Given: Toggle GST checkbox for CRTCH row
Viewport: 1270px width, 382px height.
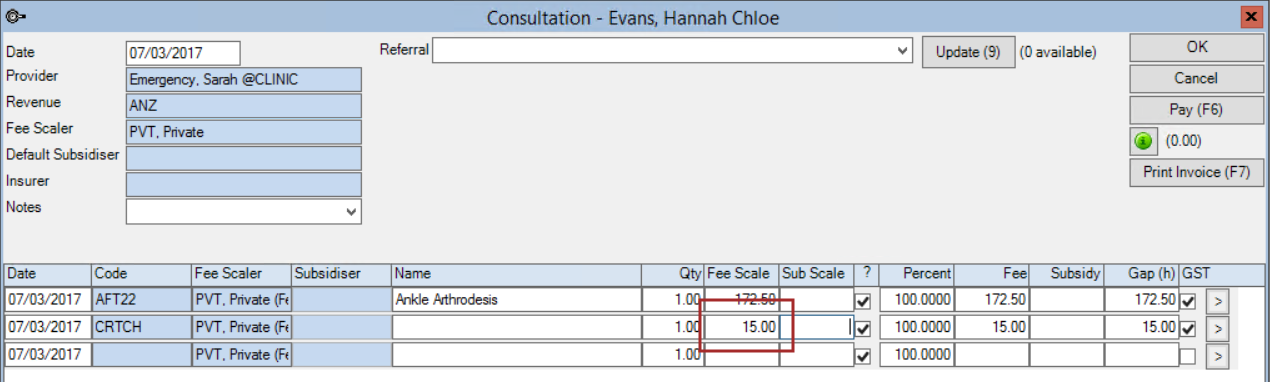Looking at the screenshot, I should 1188,327.
